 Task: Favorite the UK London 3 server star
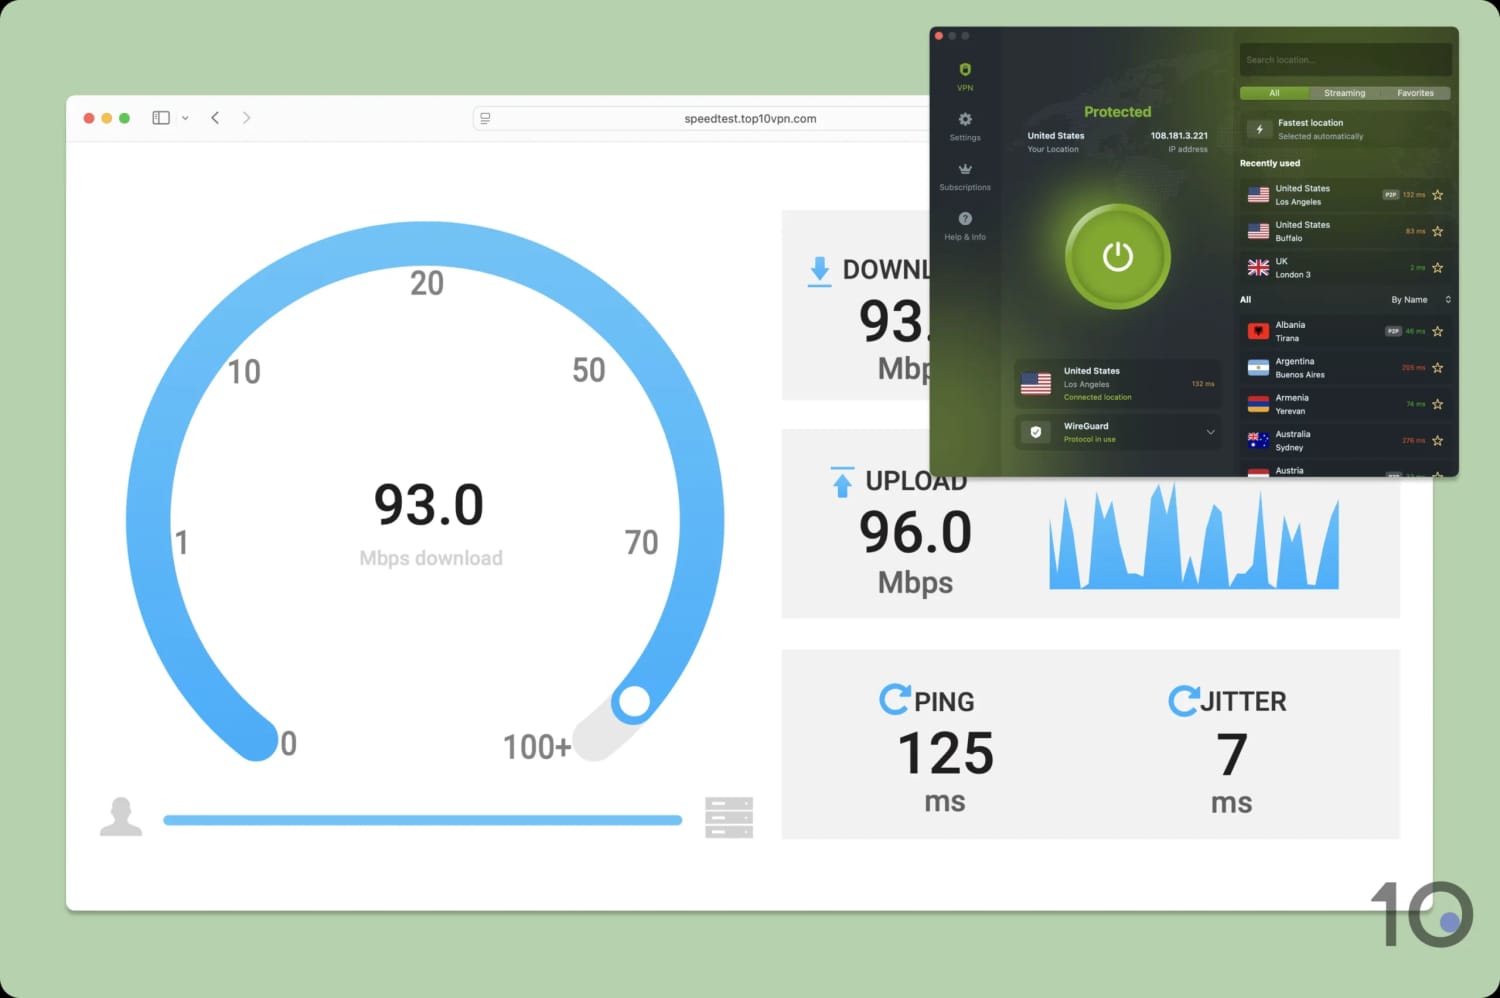[x=1437, y=267]
